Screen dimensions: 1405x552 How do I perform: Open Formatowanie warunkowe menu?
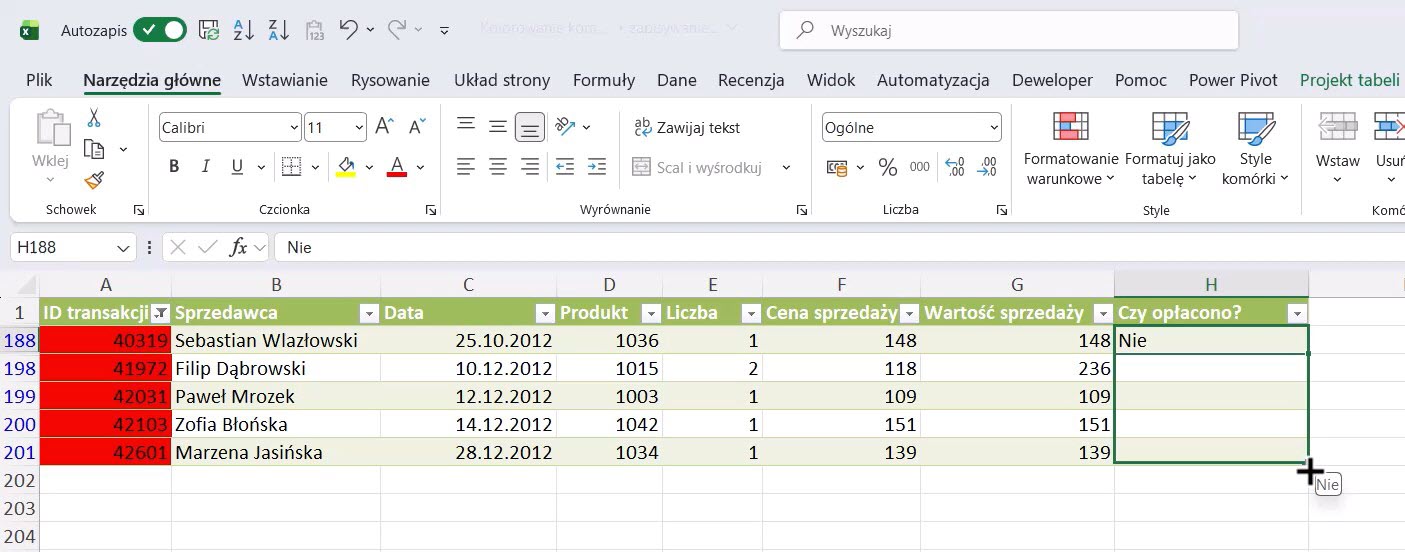pos(1070,148)
